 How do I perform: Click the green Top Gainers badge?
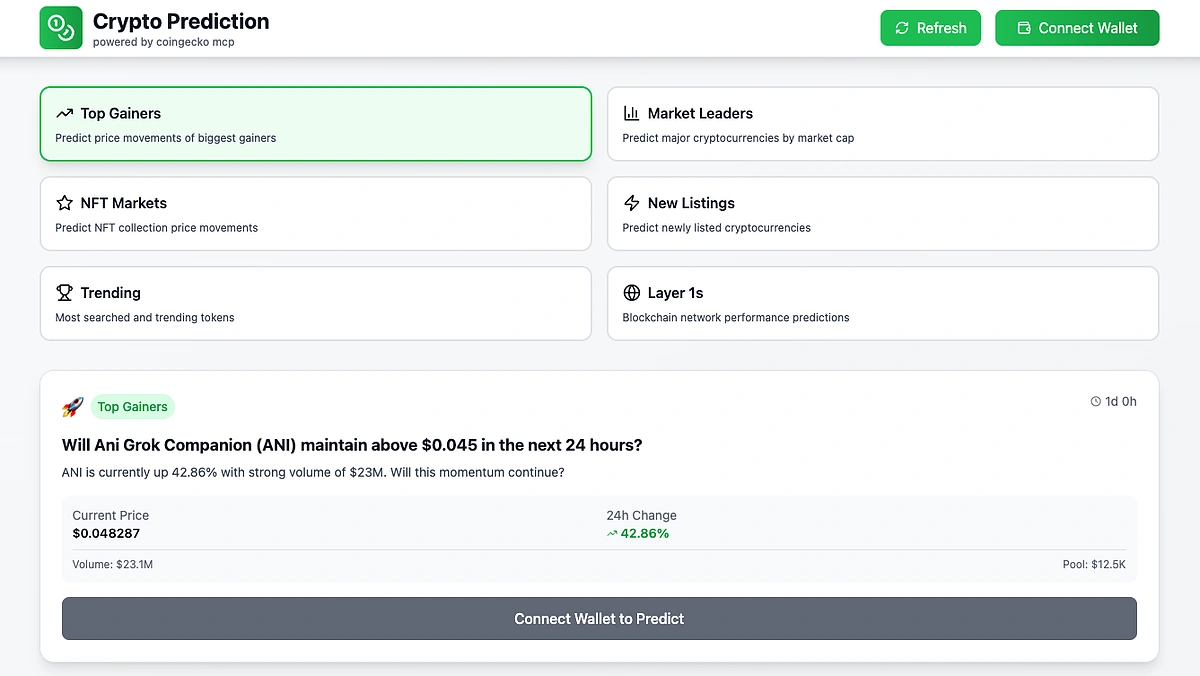(x=133, y=407)
